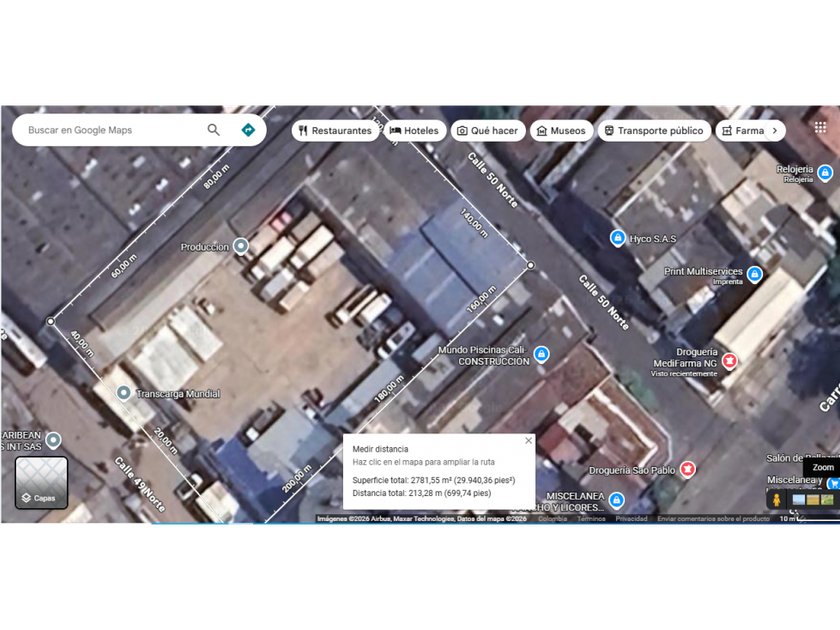Open the Google apps grid
Viewport: 840px width, 630px height.
[820, 128]
